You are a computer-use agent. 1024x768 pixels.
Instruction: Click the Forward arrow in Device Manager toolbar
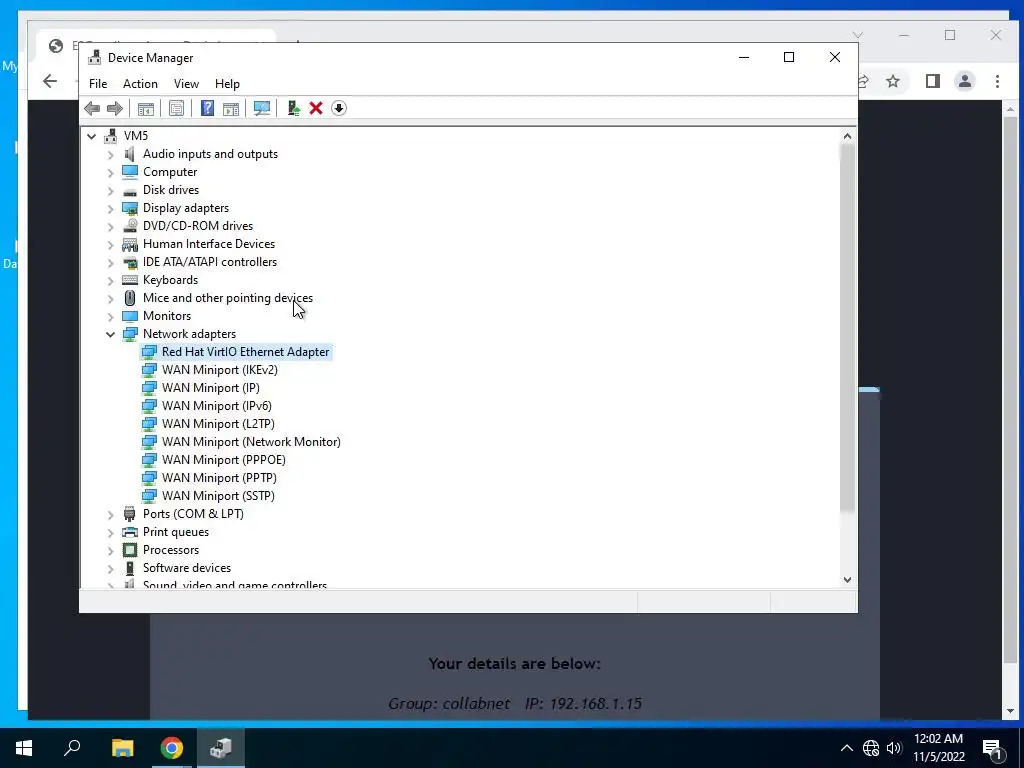pyautogui.click(x=114, y=108)
